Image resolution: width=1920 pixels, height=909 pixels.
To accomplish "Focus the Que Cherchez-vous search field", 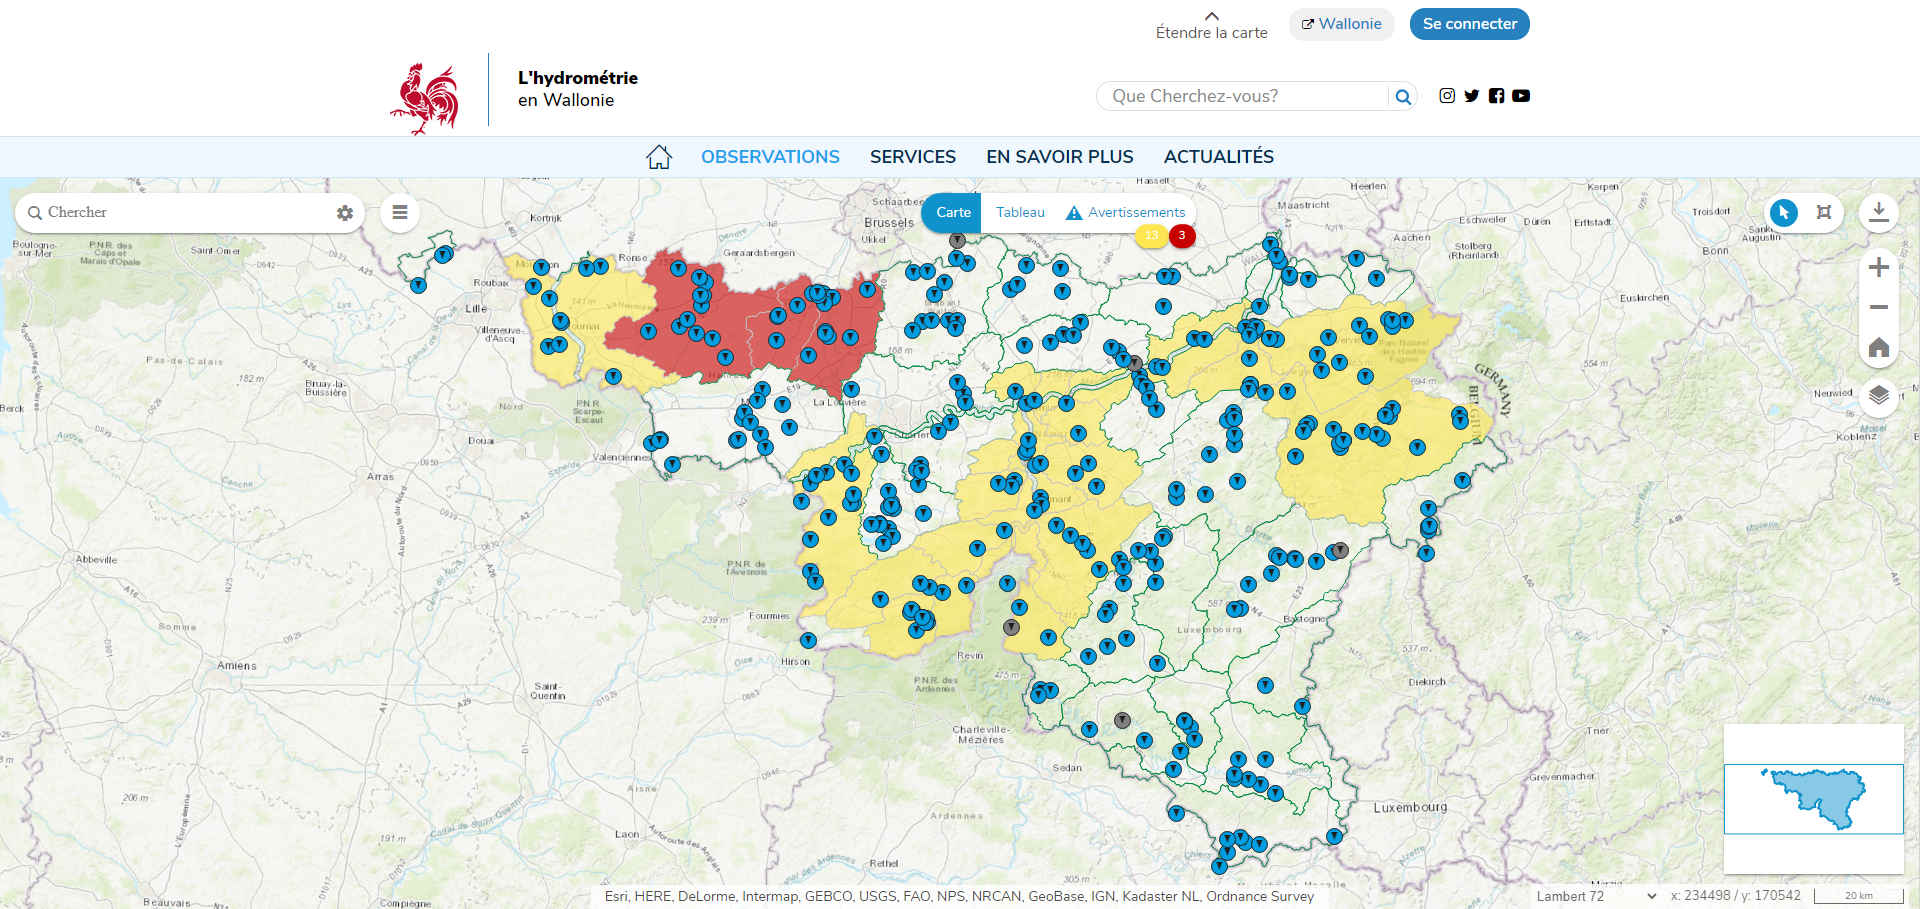I will (x=1245, y=96).
